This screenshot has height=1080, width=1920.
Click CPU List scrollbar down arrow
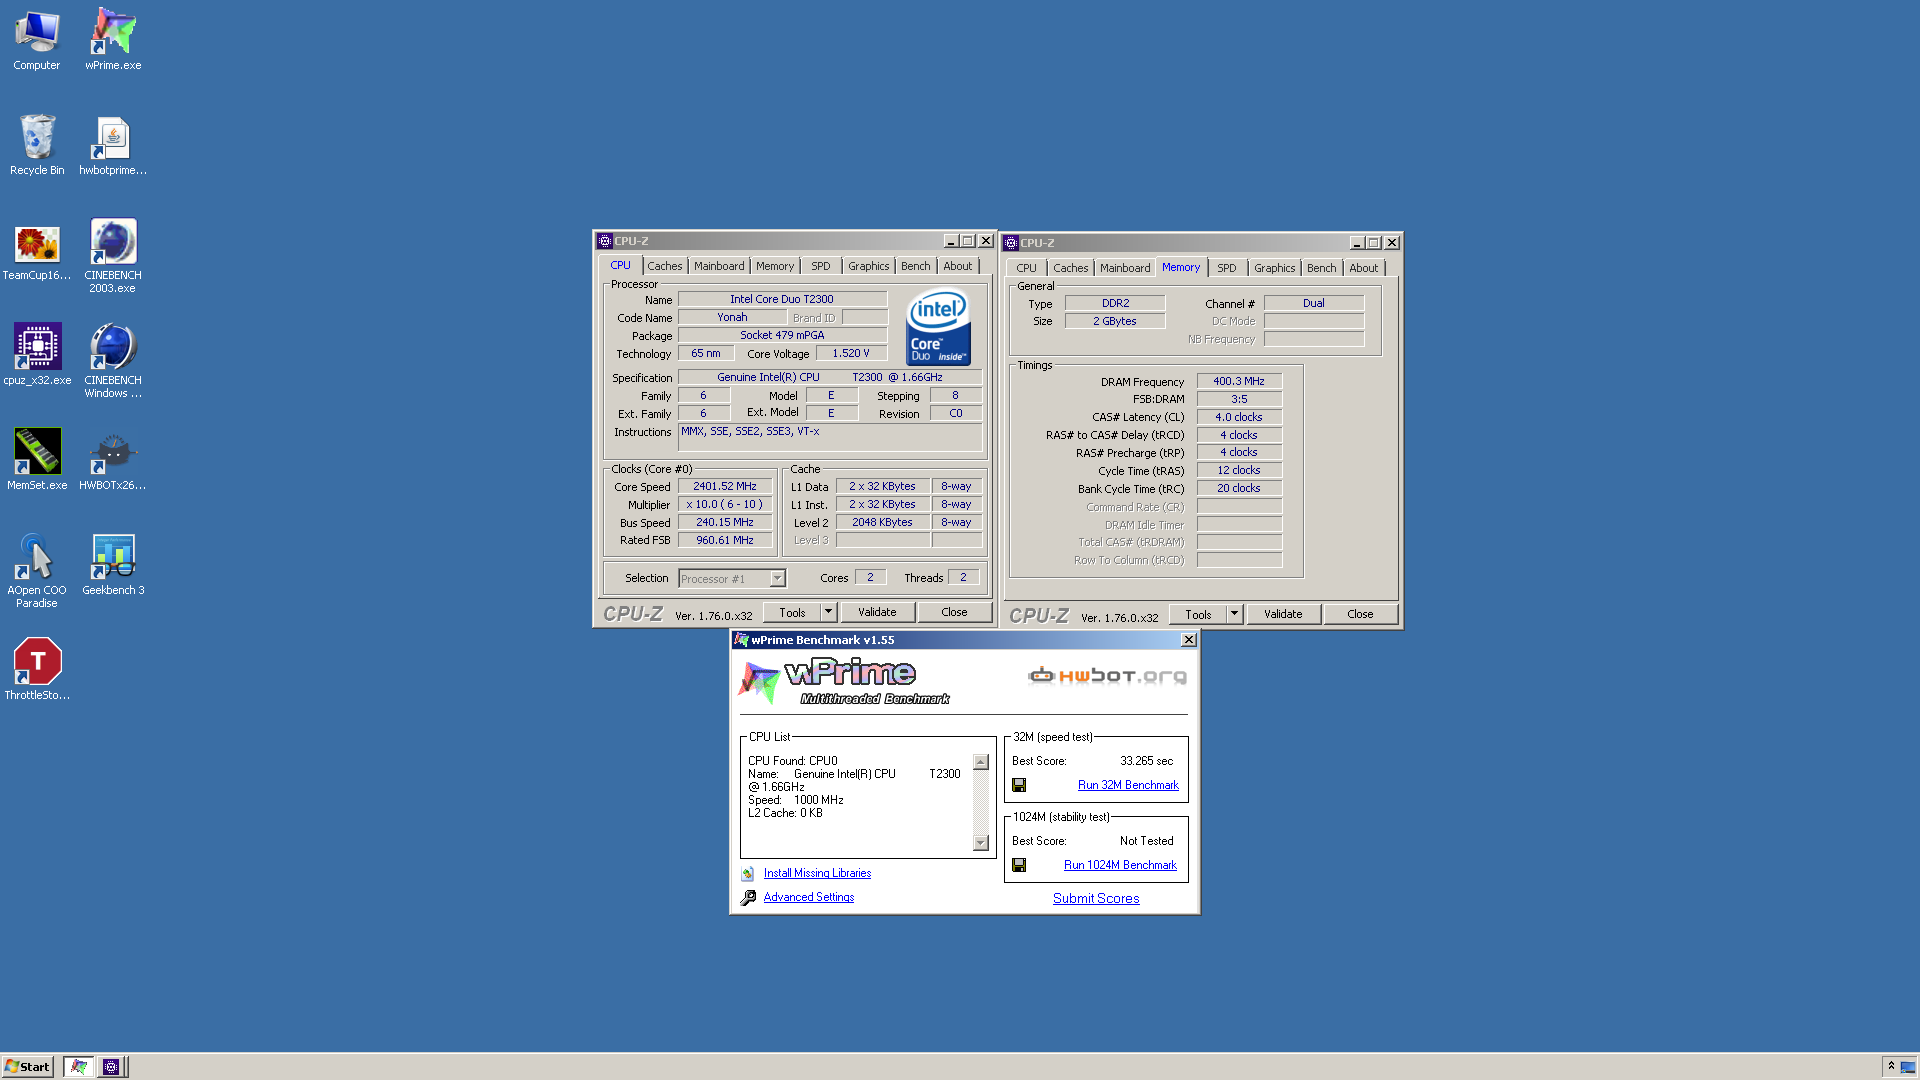click(981, 843)
